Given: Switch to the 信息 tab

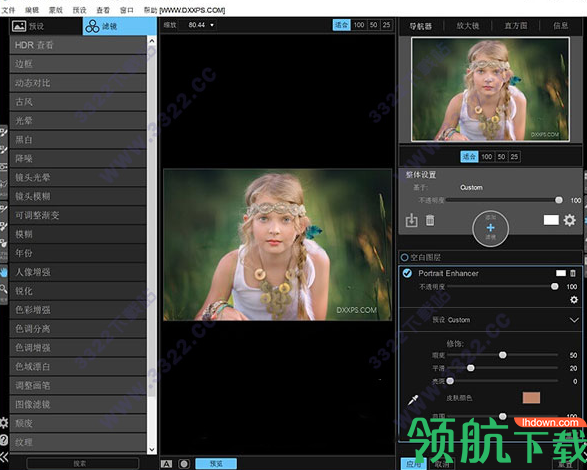Looking at the screenshot, I should 560,26.
